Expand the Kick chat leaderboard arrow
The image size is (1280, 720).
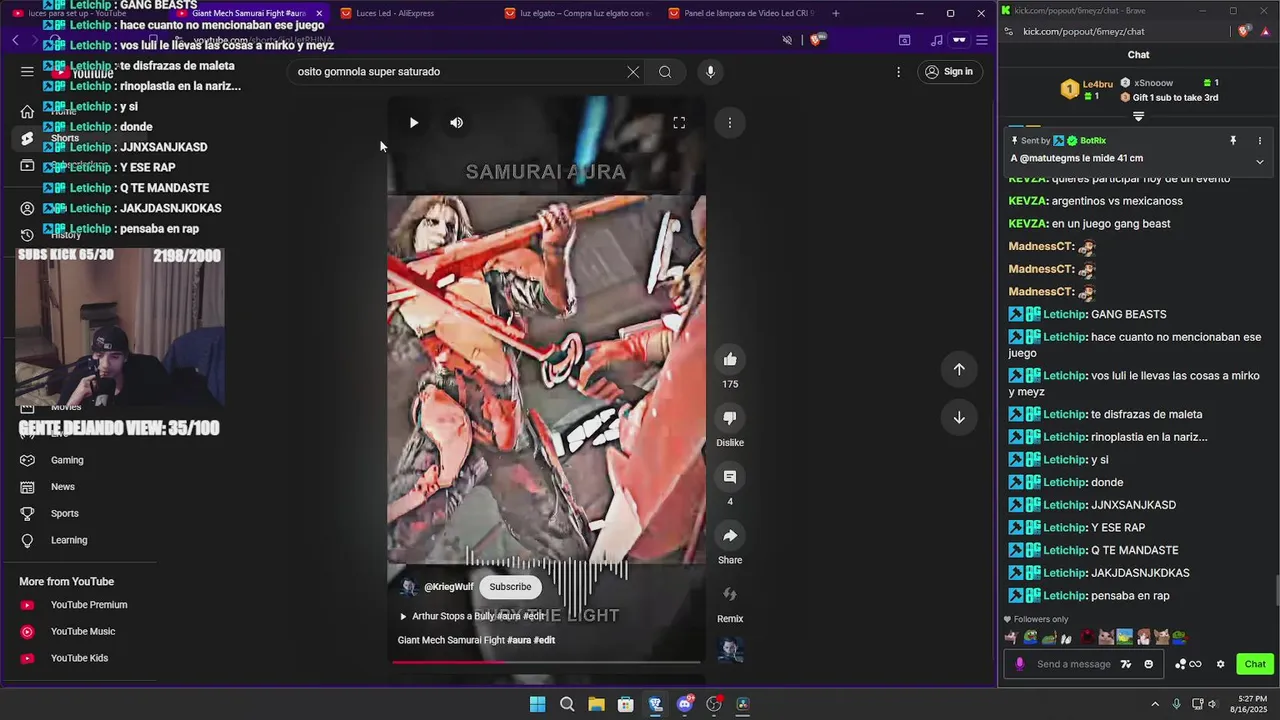pyautogui.click(x=1138, y=116)
